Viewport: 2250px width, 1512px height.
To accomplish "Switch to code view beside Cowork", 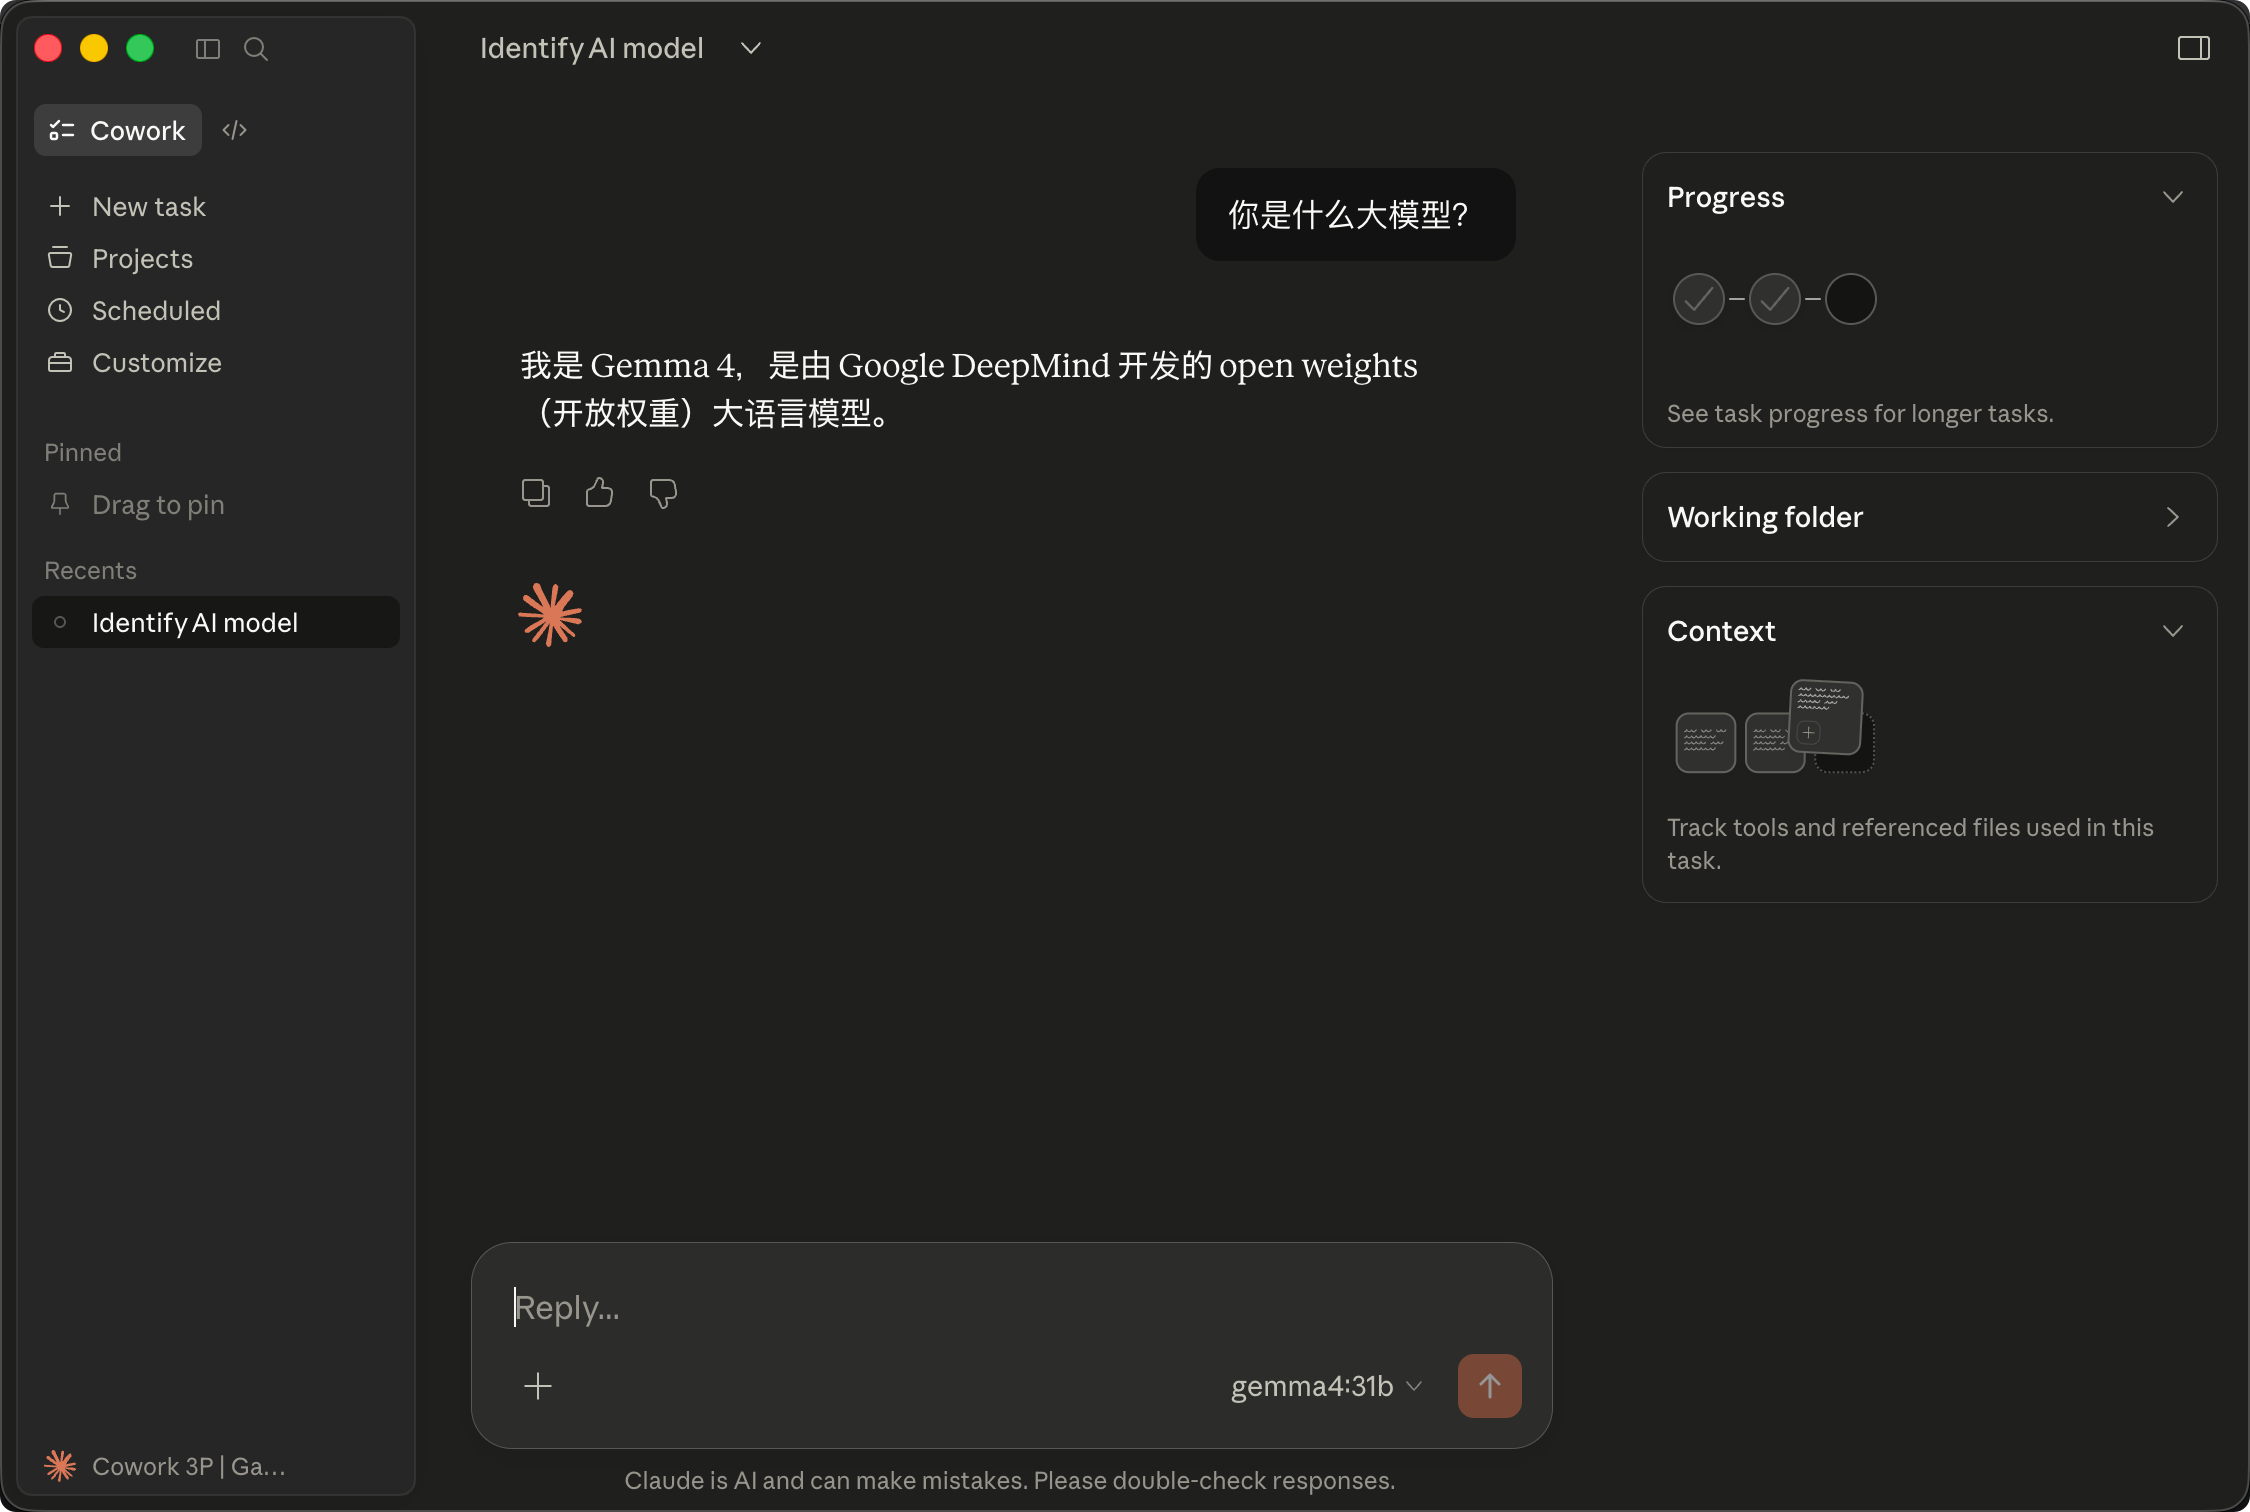I will coord(234,130).
